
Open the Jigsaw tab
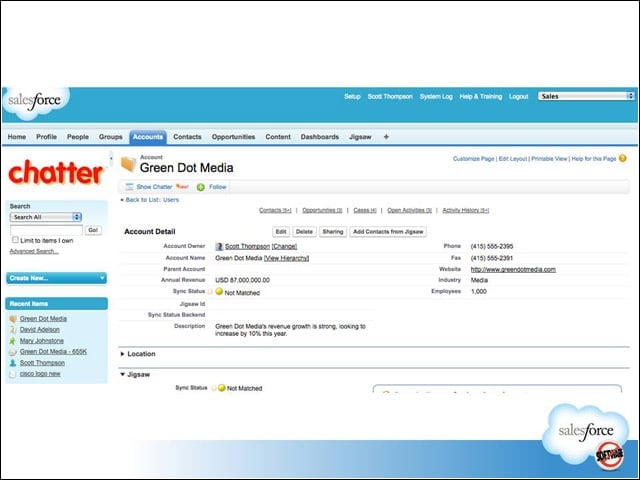pos(360,137)
